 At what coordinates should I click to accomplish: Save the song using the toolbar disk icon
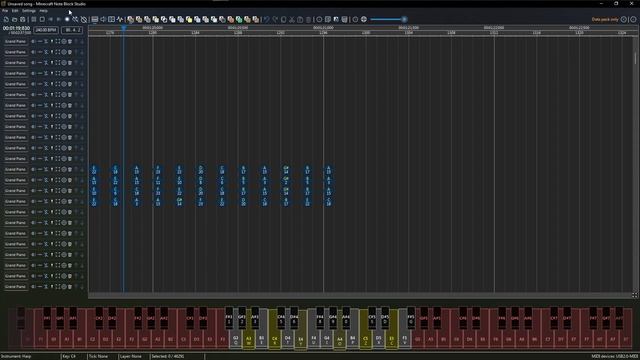(23, 19)
